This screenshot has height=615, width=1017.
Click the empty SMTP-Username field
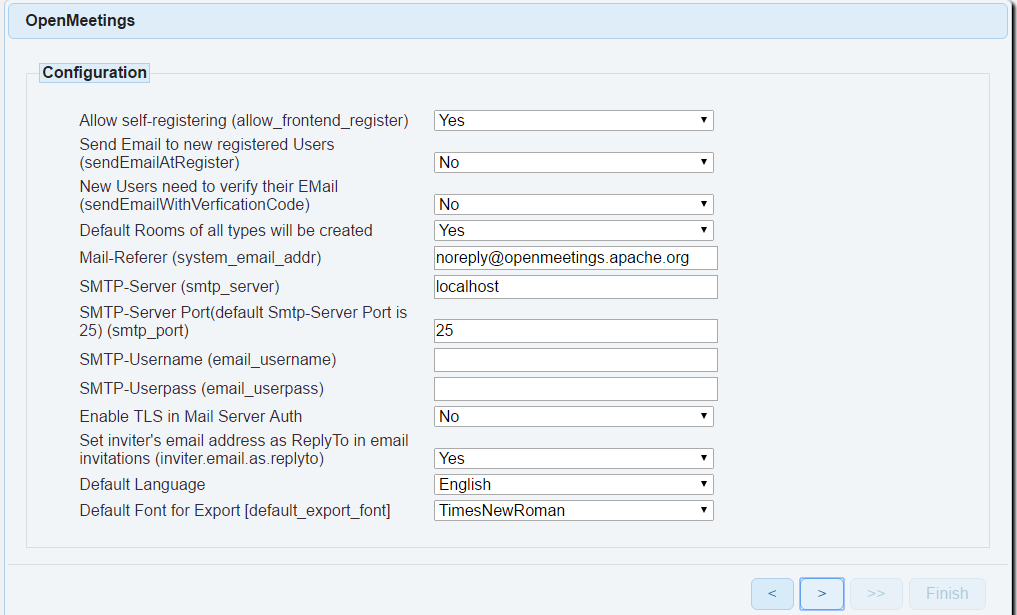click(x=575, y=360)
